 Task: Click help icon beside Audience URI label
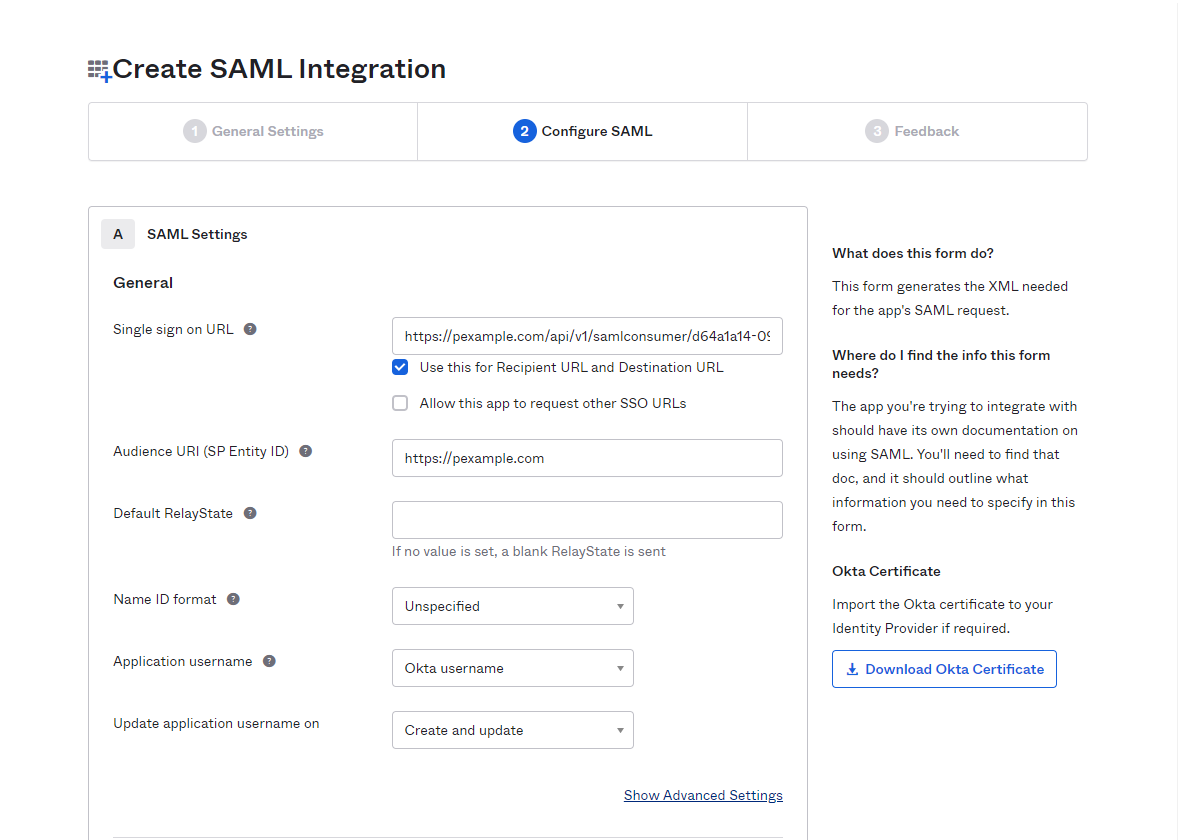(306, 451)
